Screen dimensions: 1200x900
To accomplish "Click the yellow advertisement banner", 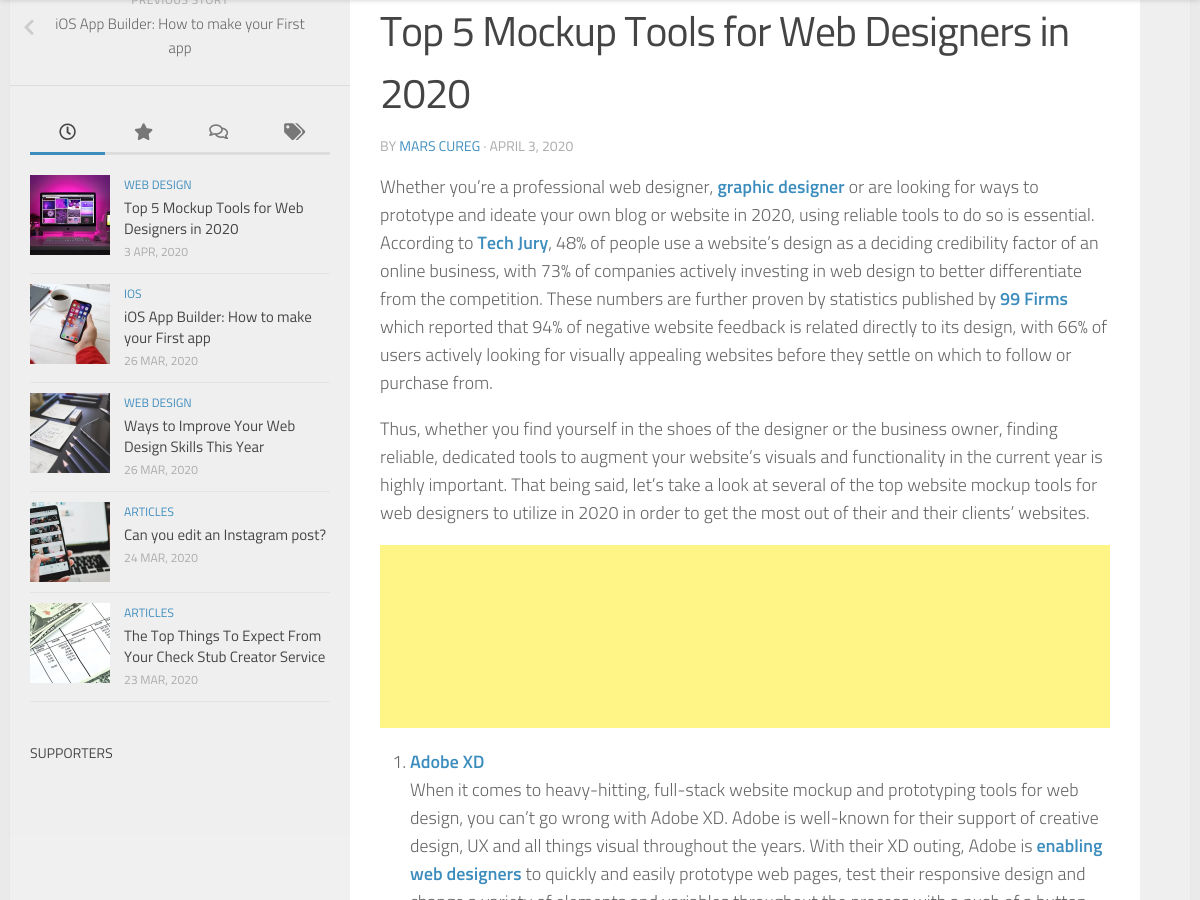I will [744, 636].
